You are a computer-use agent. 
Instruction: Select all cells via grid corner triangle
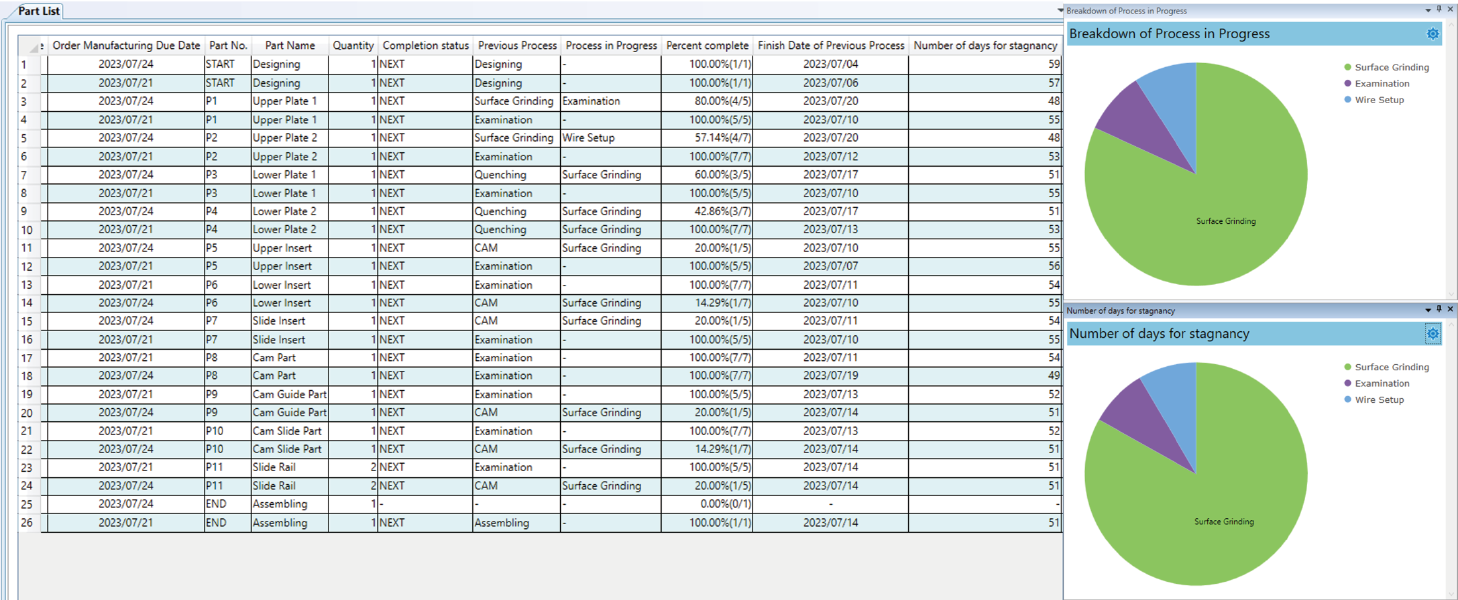(33, 46)
